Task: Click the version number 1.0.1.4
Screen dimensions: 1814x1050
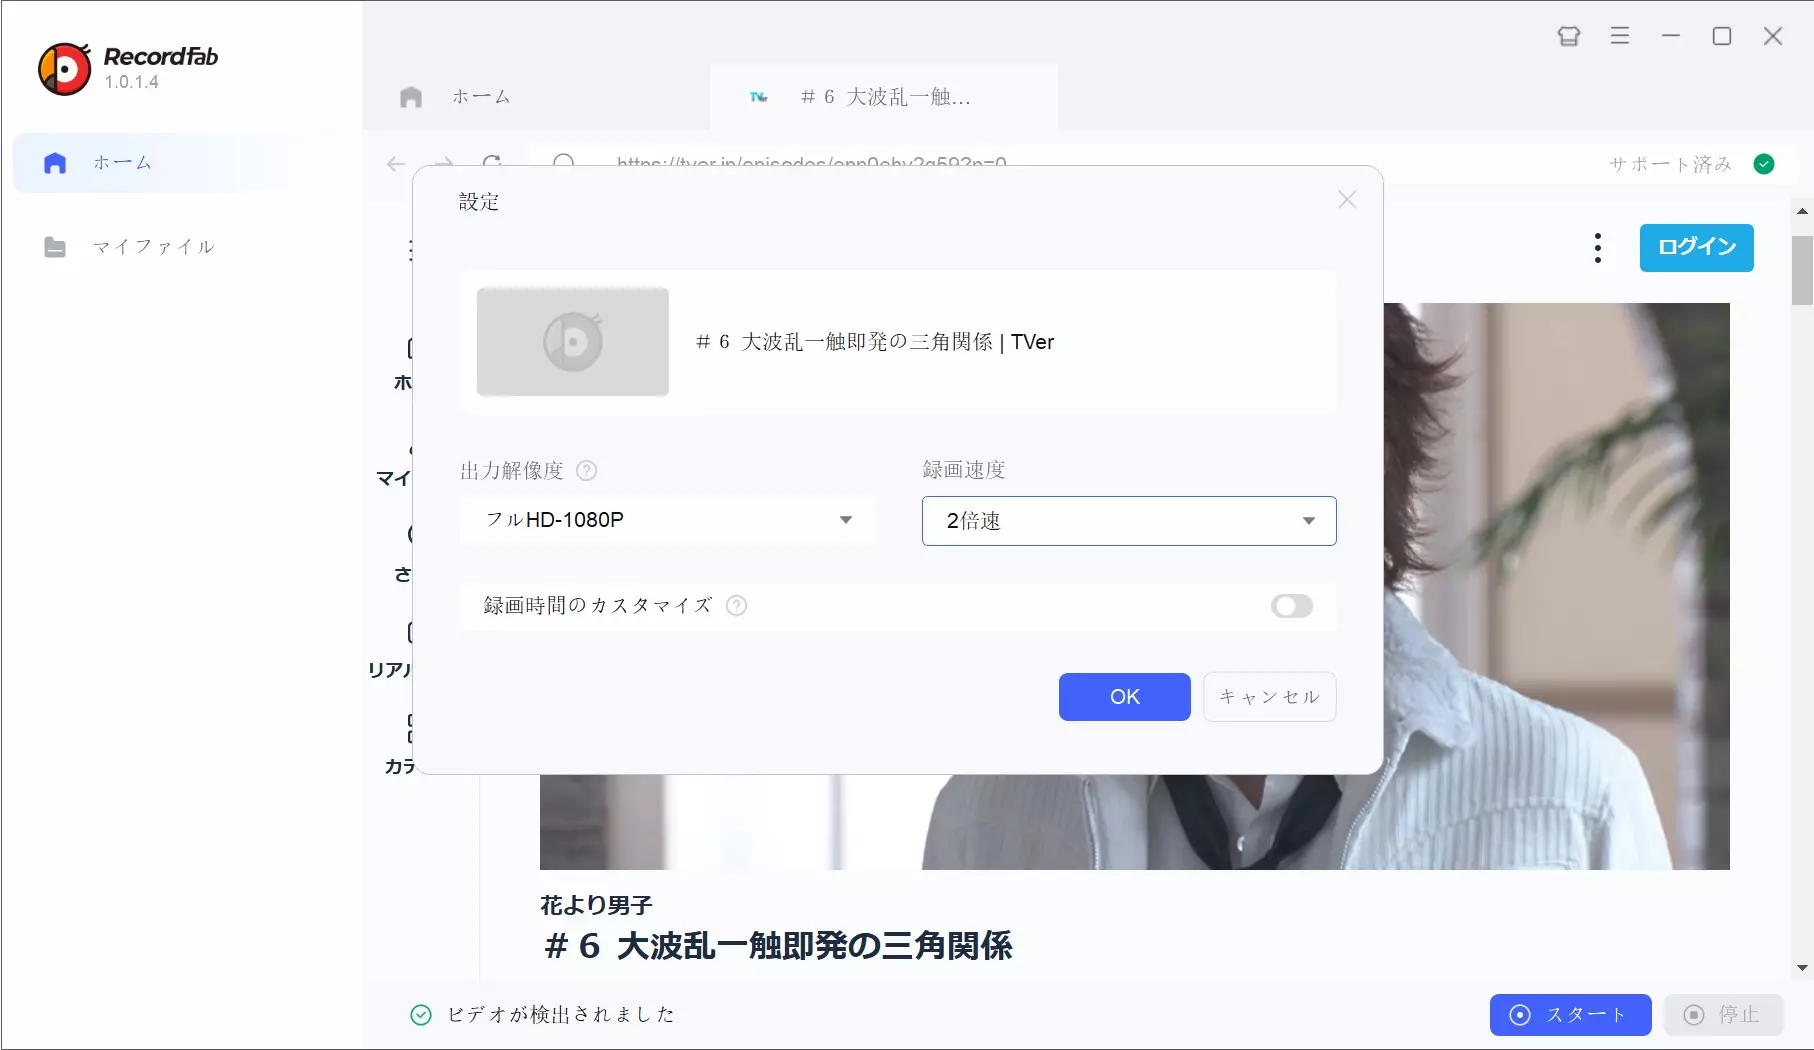Action: tap(131, 82)
